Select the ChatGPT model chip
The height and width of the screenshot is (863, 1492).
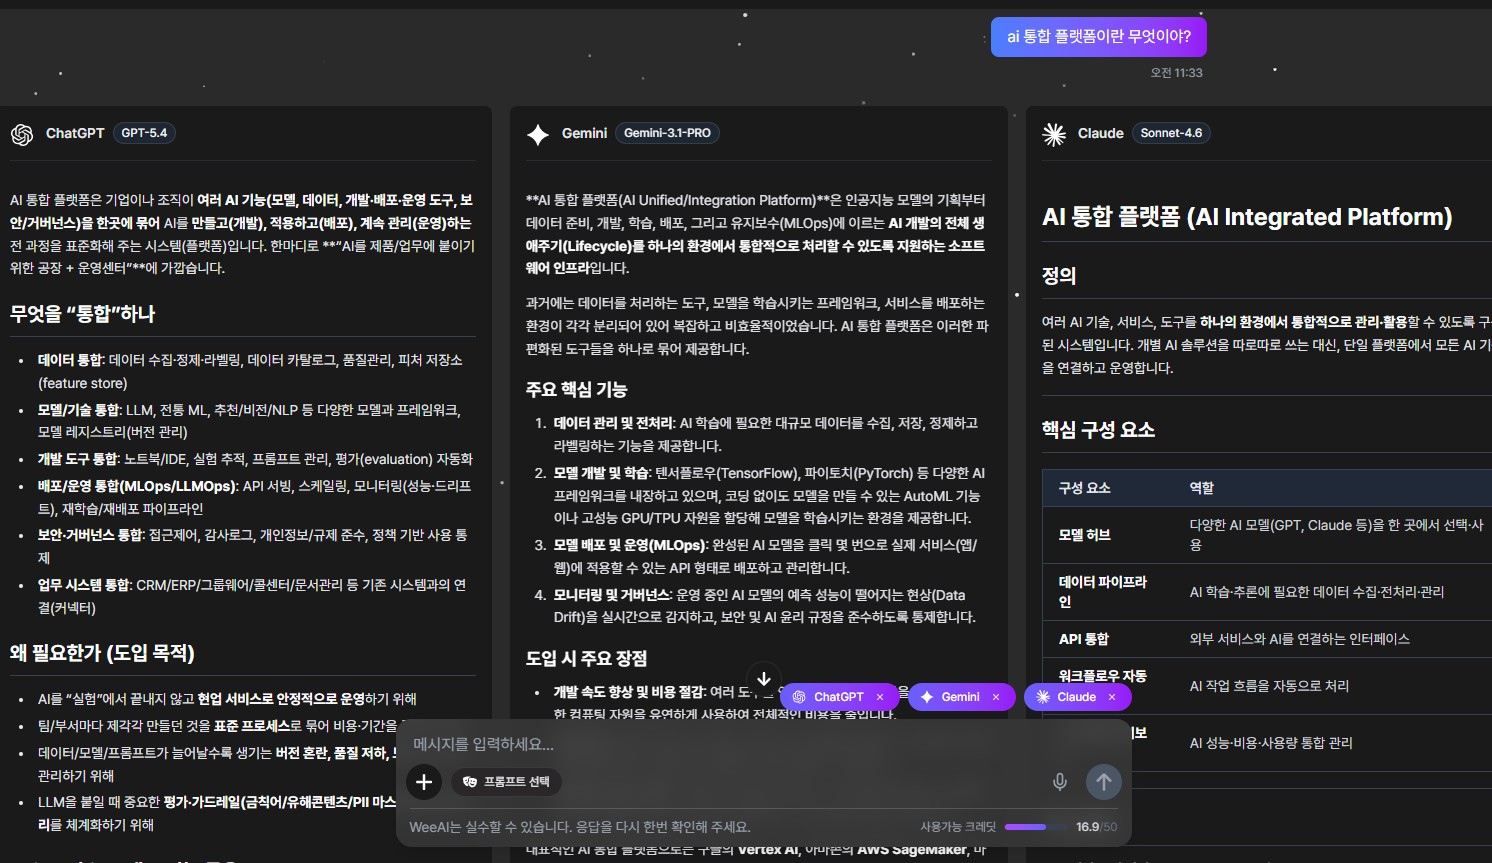click(830, 697)
